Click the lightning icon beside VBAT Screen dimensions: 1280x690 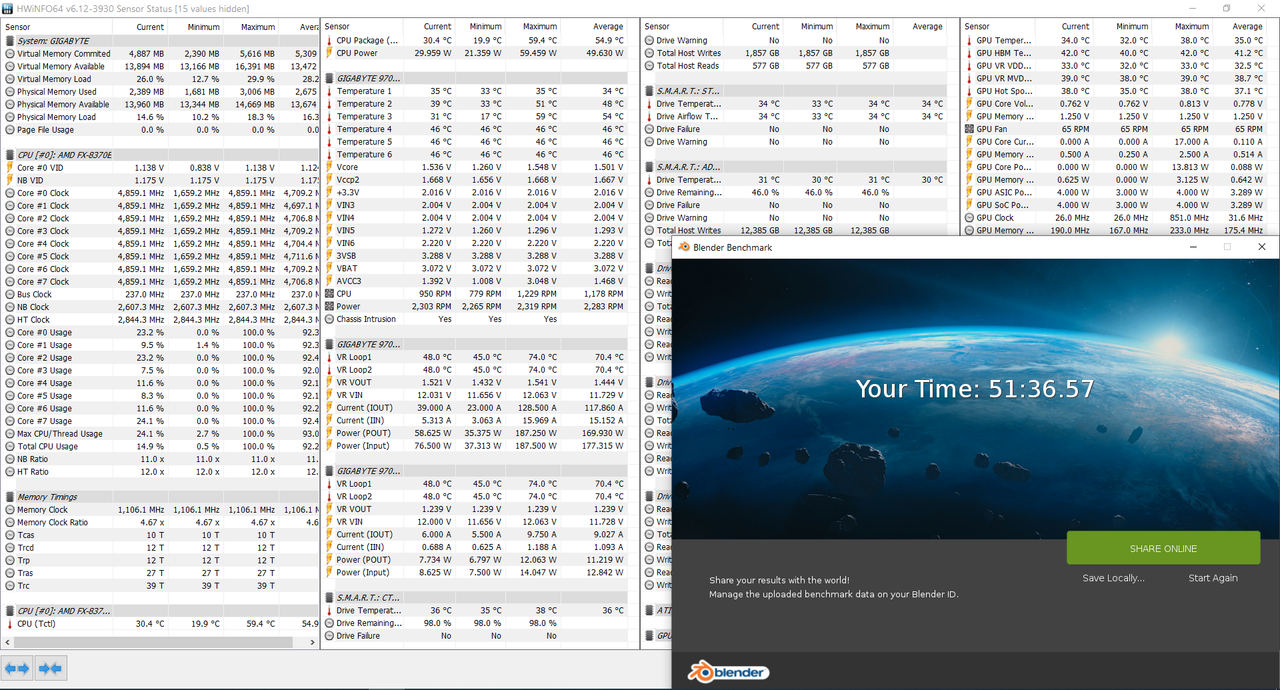click(330, 268)
